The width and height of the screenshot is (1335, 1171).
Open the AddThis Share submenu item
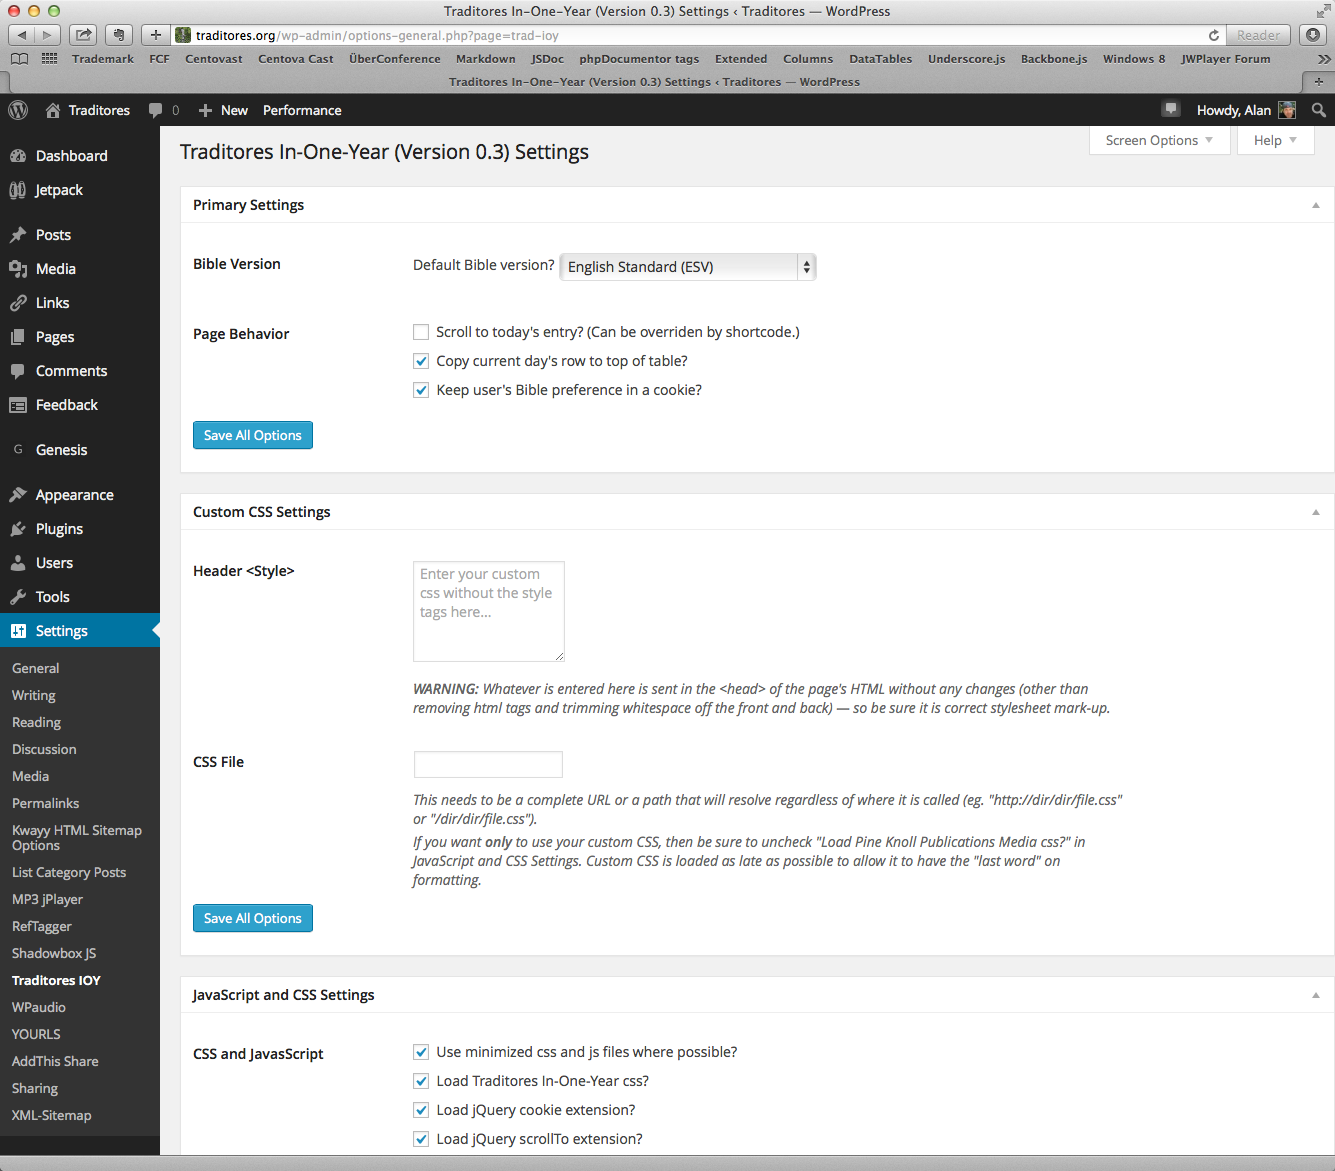(x=55, y=1061)
